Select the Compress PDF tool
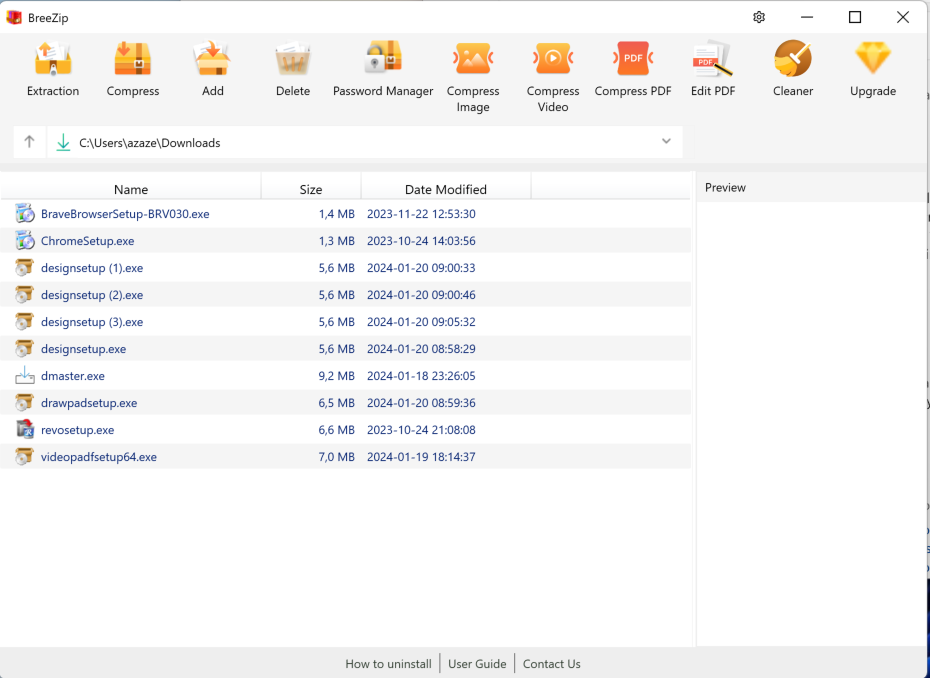 coord(632,68)
